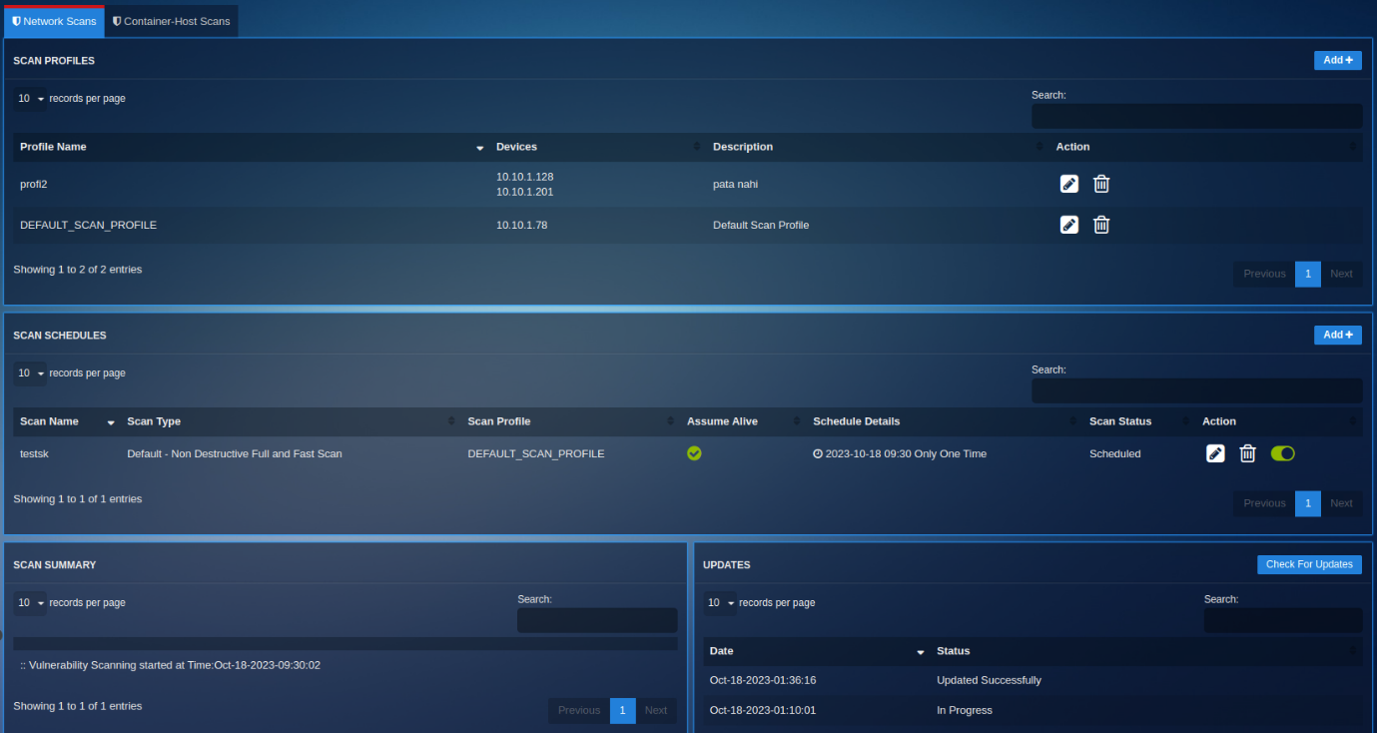Screen dimensions: 1377x733
Task: Open Scan Summary records per page dropdown
Action: (30, 603)
